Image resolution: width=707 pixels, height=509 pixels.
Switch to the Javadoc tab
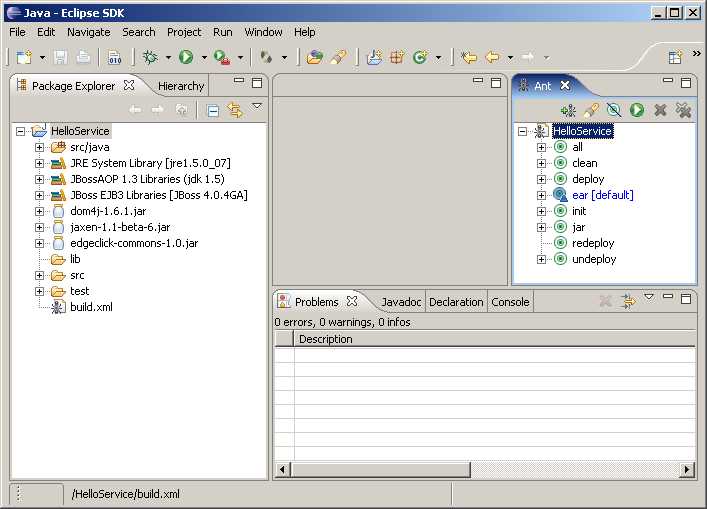coord(401,302)
